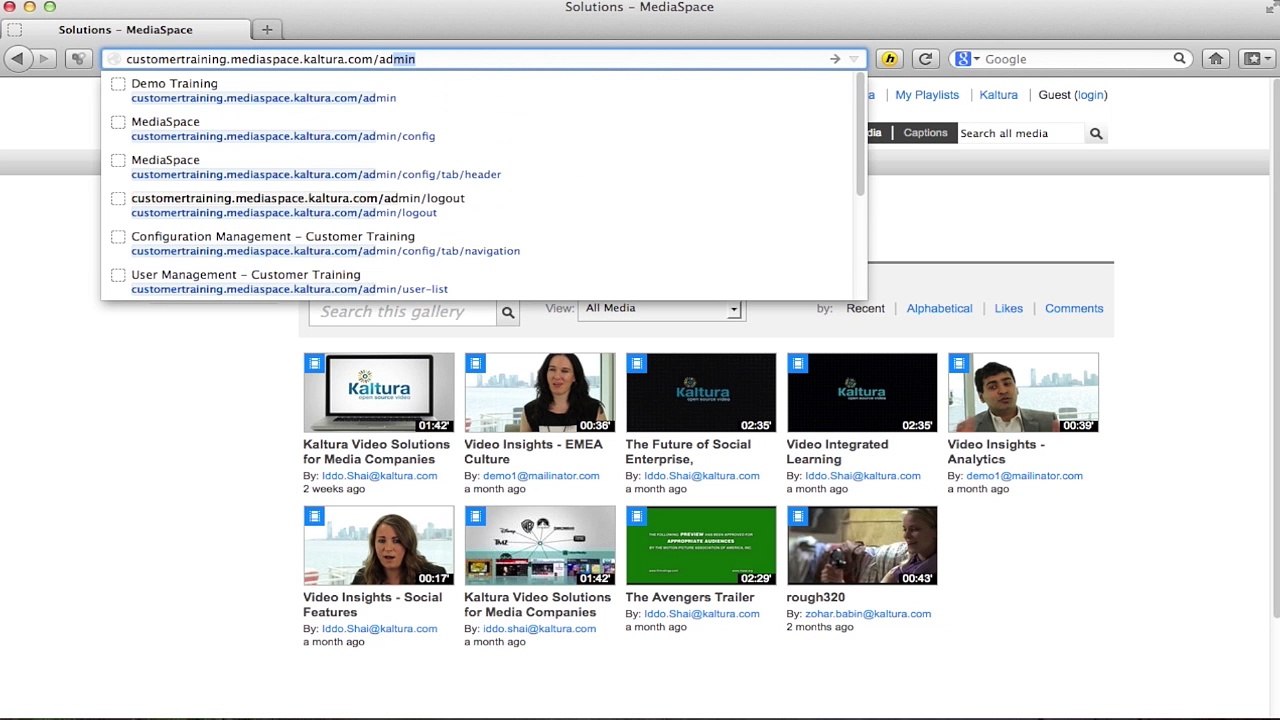This screenshot has height=720, width=1280.
Task: Open the Avengers Trailer green preview thumbnail
Action: (701, 546)
